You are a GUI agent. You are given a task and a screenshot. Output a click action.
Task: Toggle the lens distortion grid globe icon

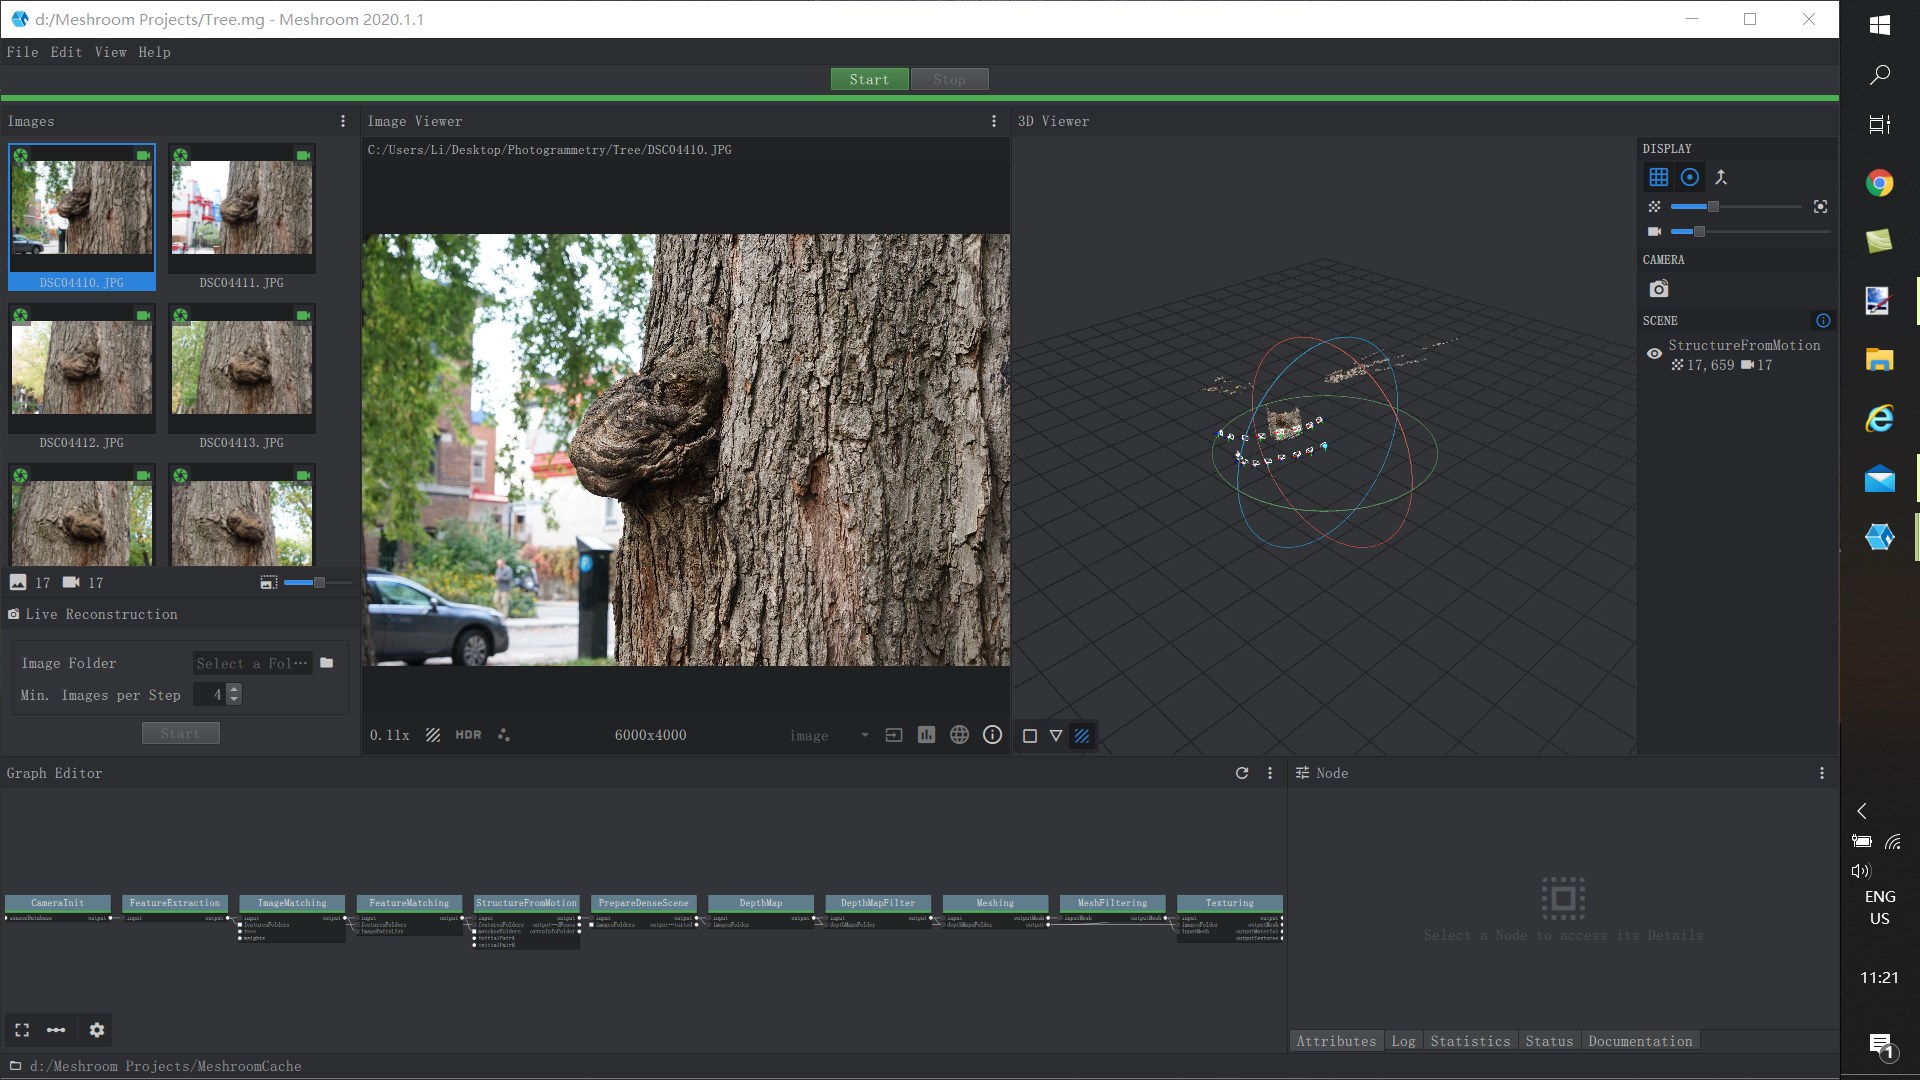(x=959, y=735)
